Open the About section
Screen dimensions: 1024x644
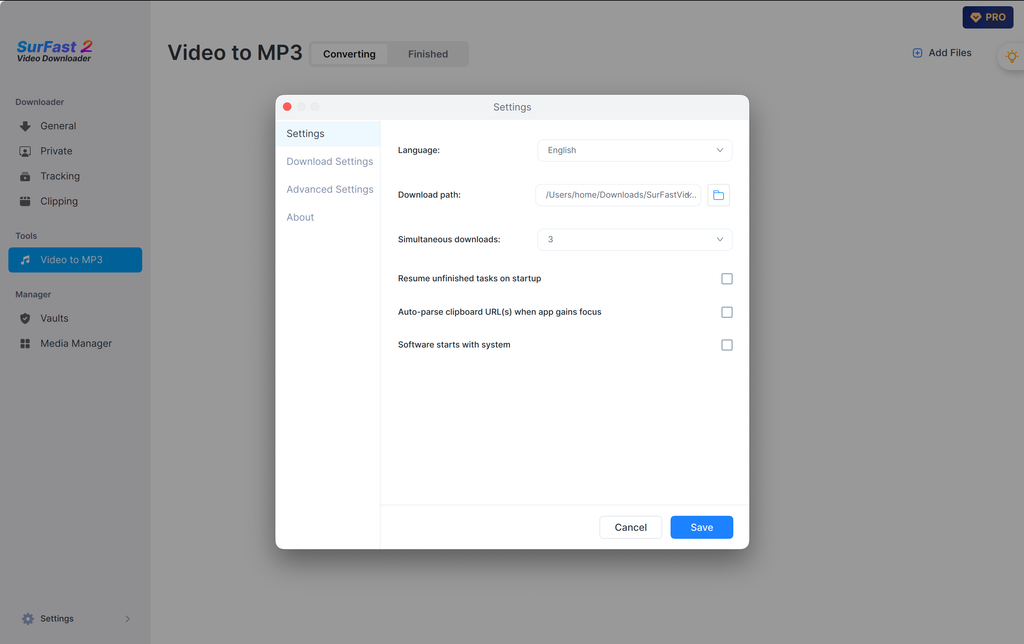tap(300, 217)
